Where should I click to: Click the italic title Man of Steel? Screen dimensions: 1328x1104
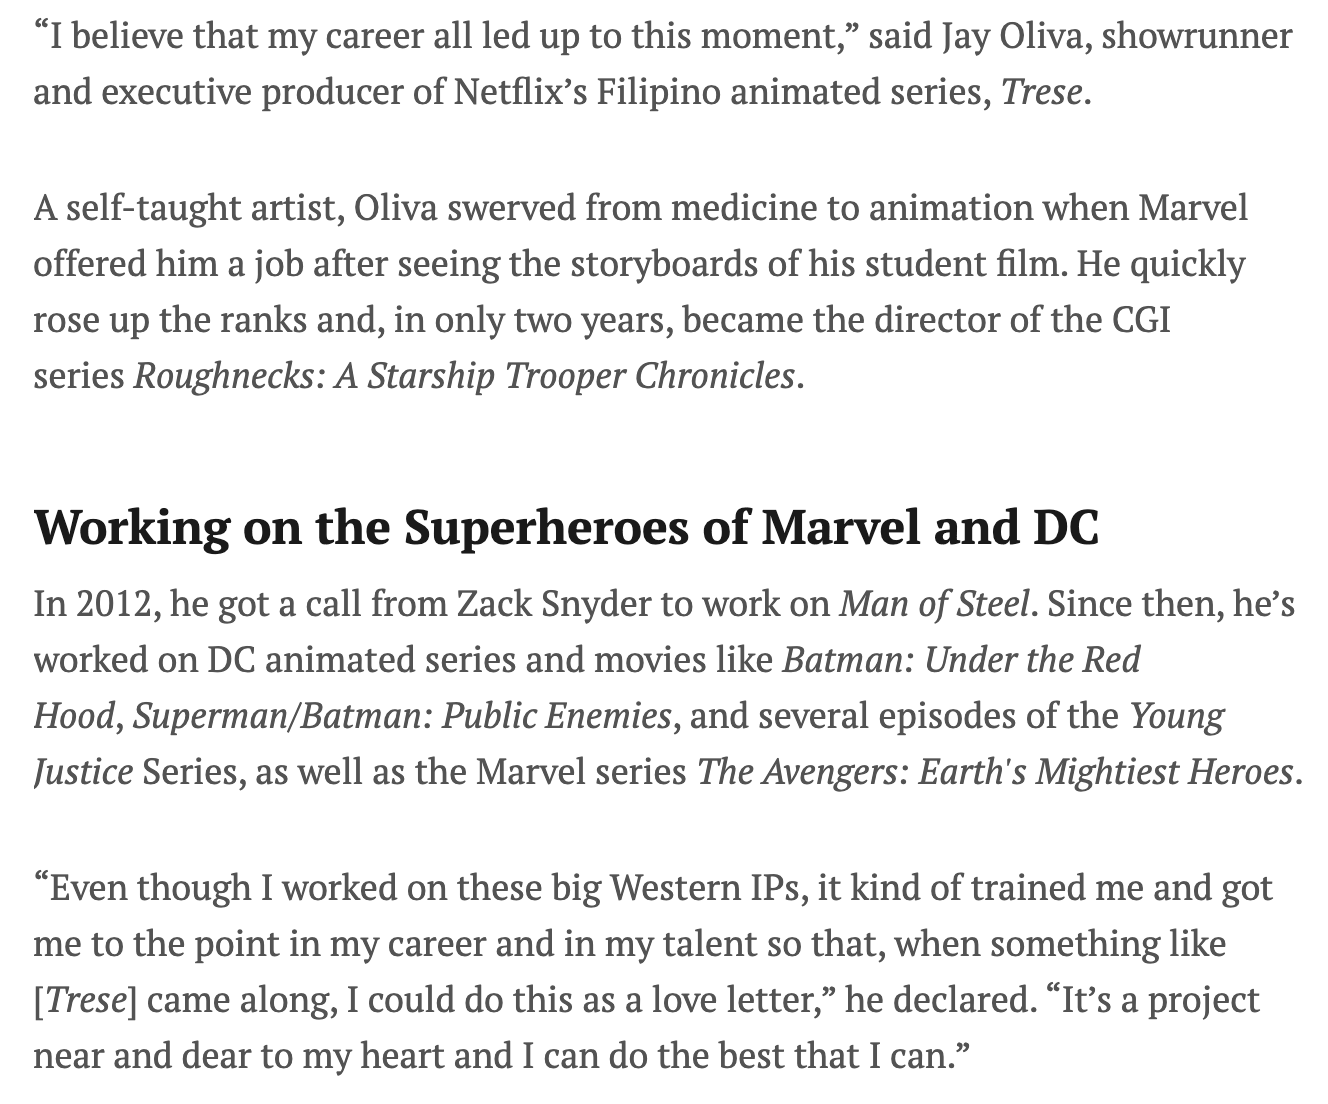[934, 604]
